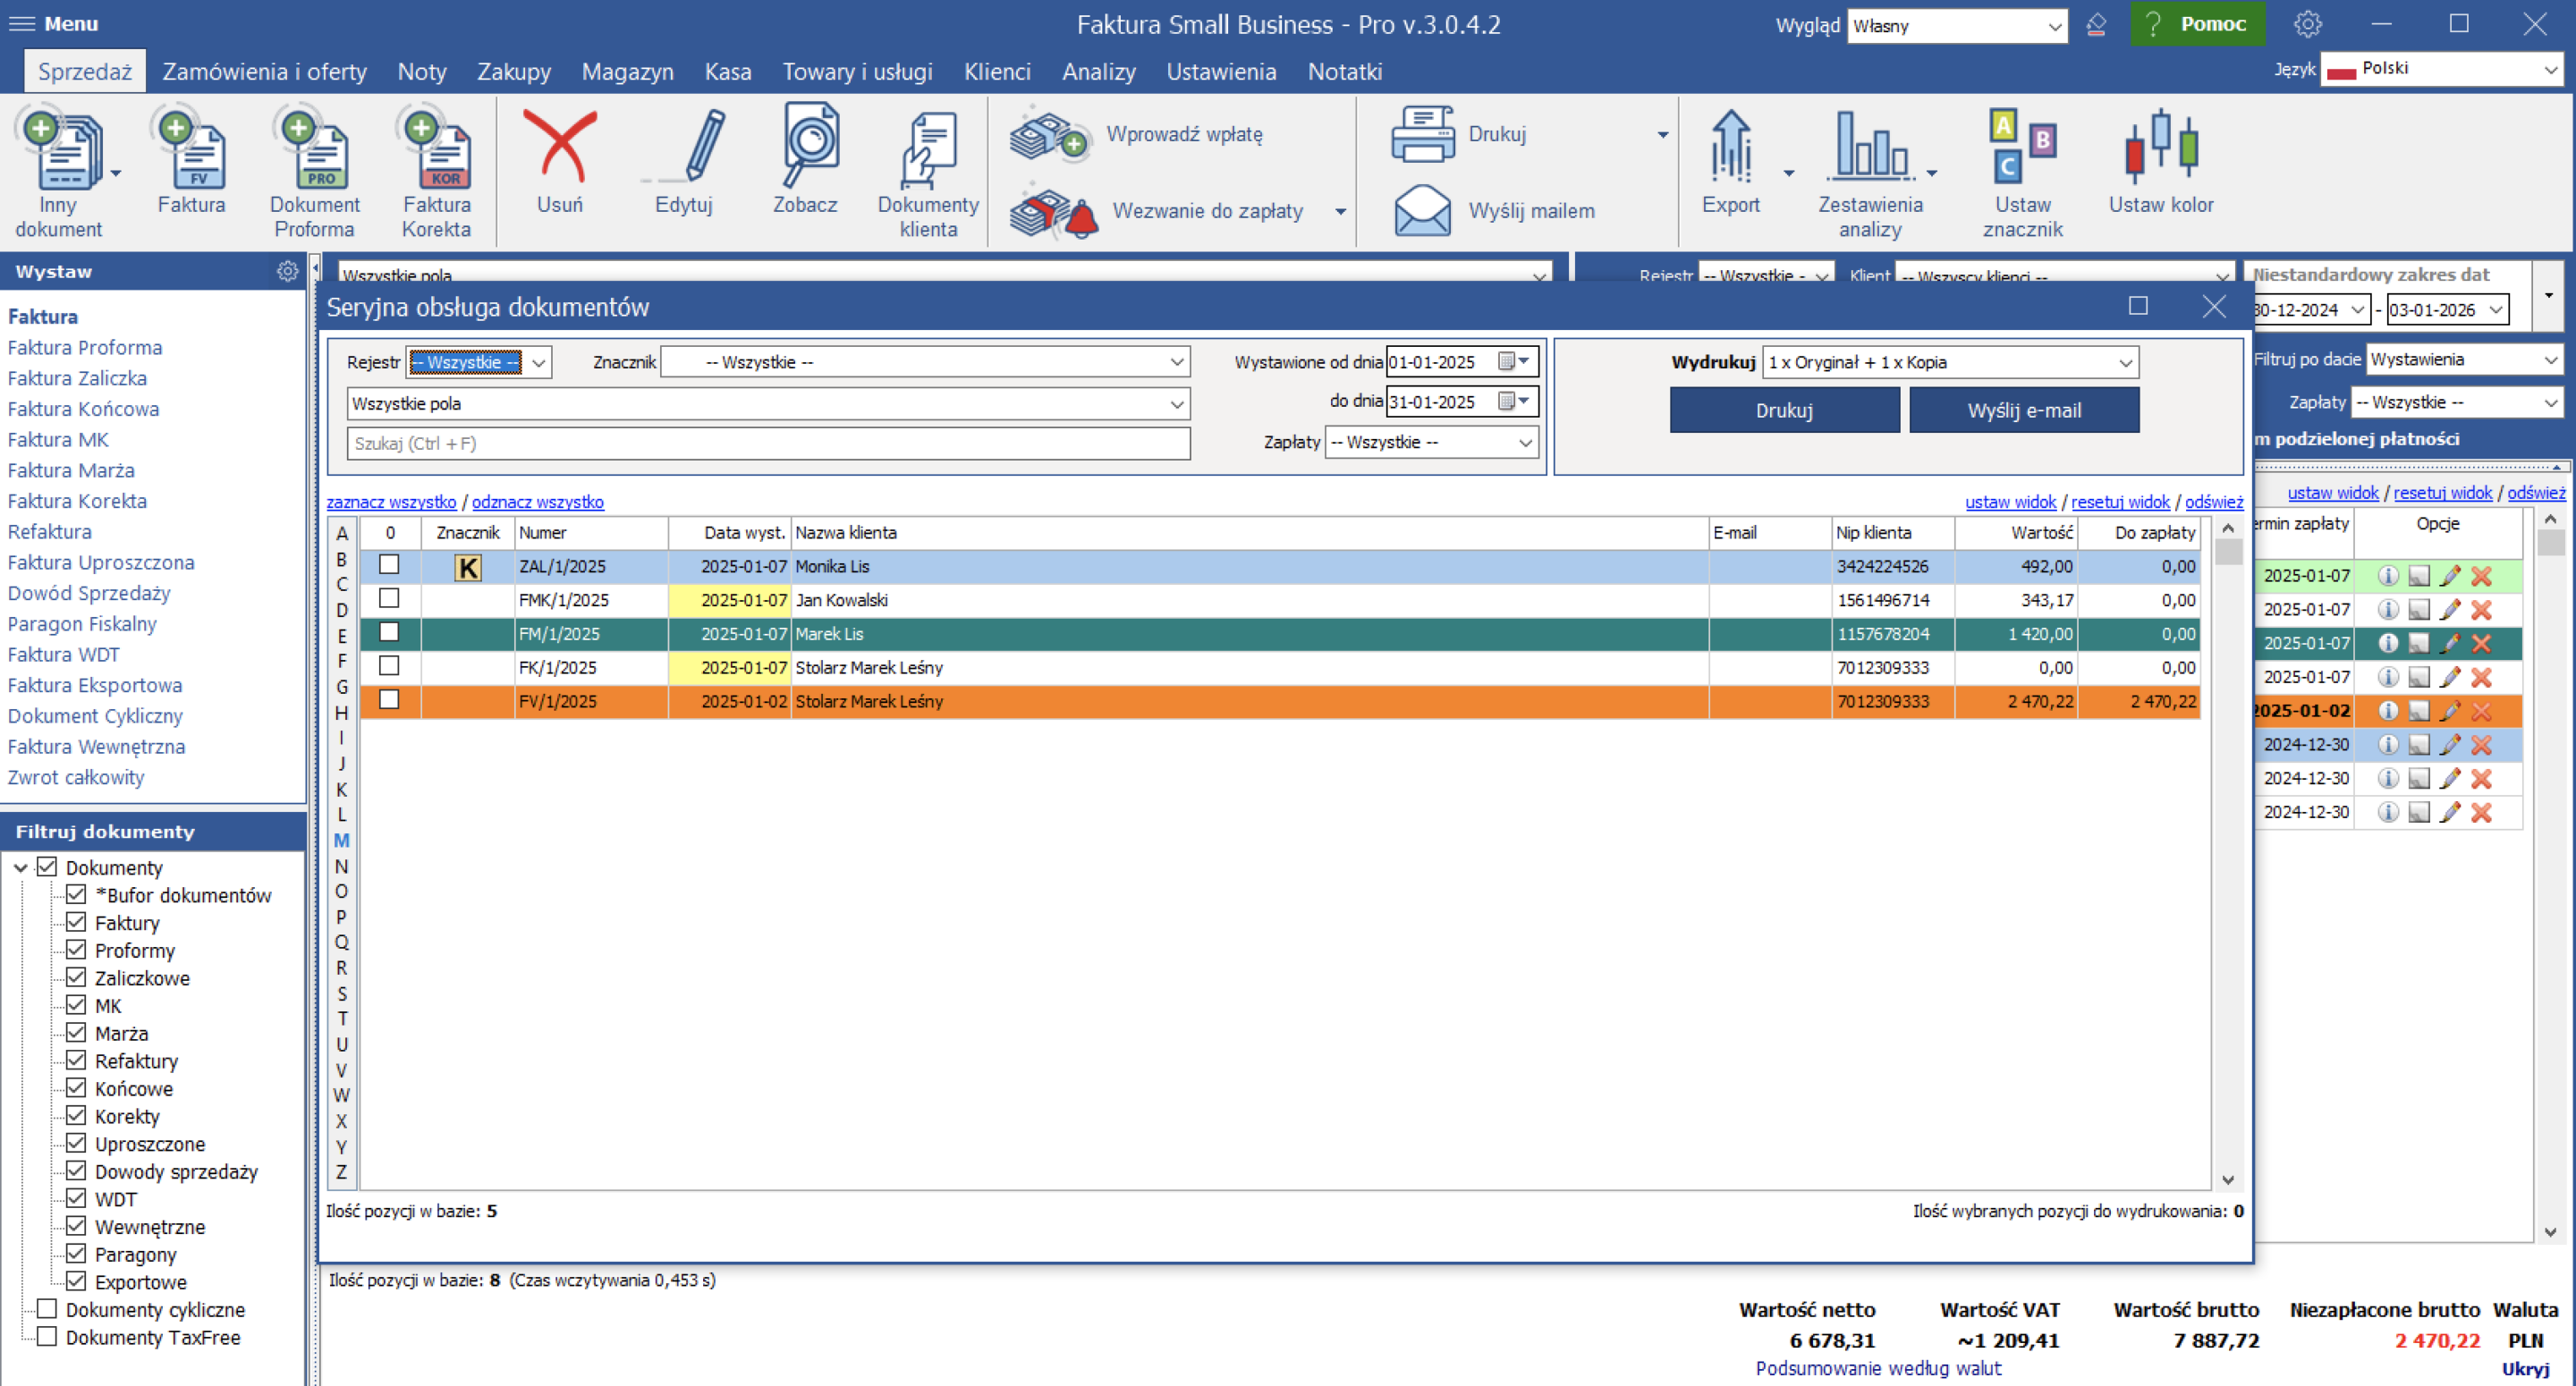
Task: Click the resetuj widok link in the dialog
Action: (x=2120, y=502)
